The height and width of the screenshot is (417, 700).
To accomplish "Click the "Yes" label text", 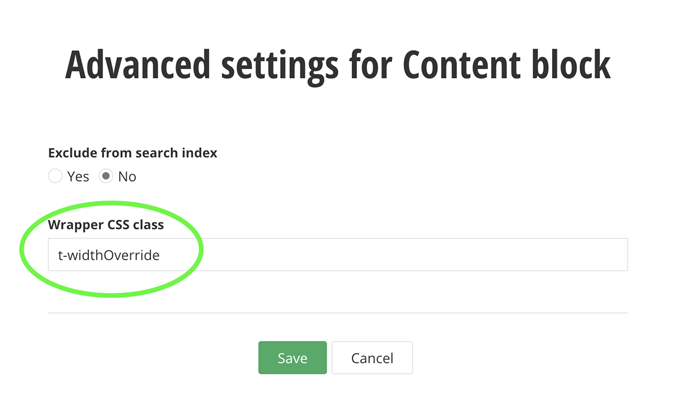I will pyautogui.click(x=78, y=177).
